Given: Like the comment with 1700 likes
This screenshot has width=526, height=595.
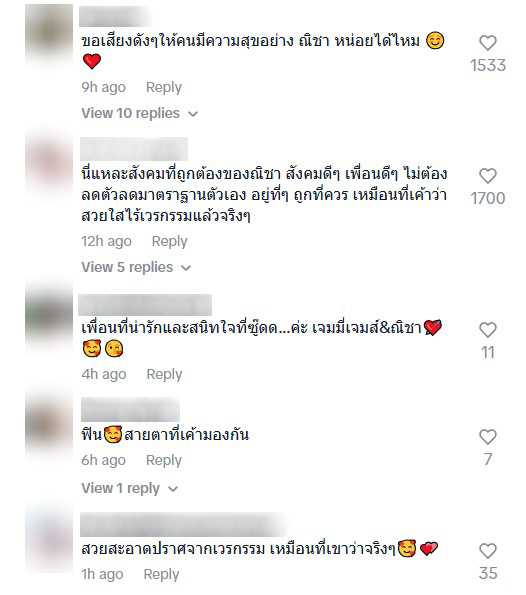Looking at the screenshot, I should (488, 176).
